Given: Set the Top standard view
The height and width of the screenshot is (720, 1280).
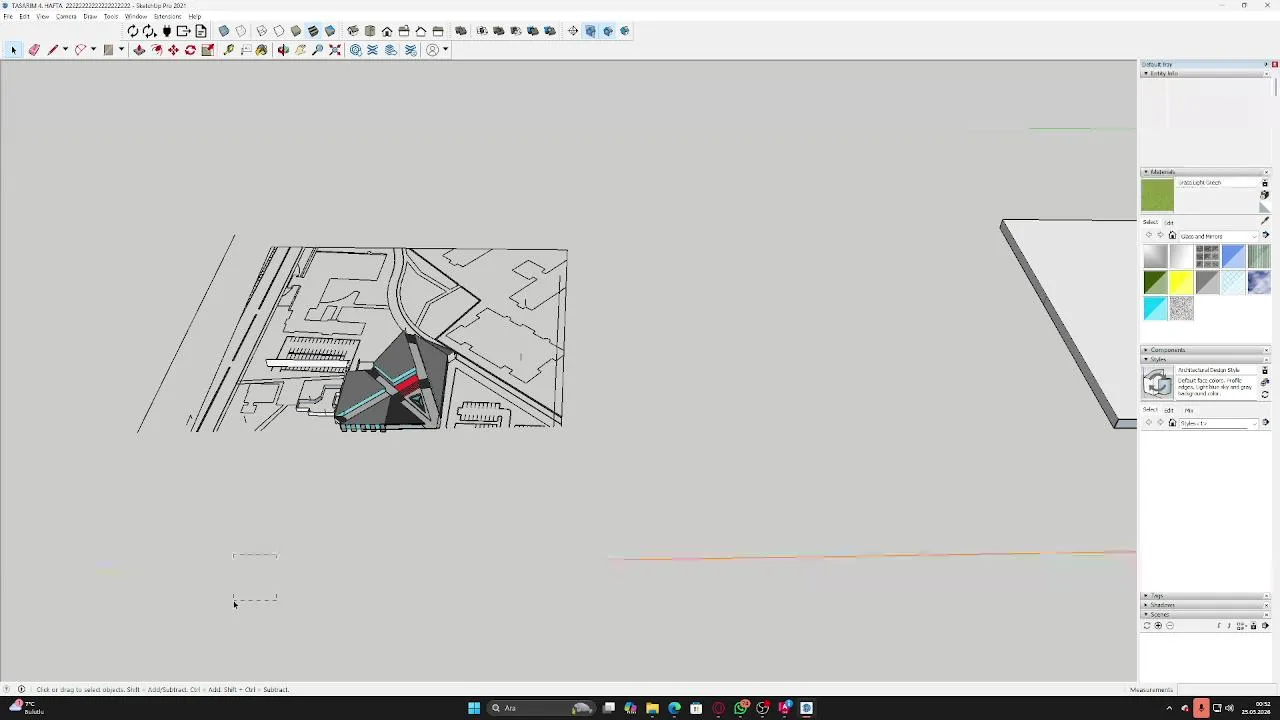Looking at the screenshot, I should pyautogui.click(x=369, y=31).
